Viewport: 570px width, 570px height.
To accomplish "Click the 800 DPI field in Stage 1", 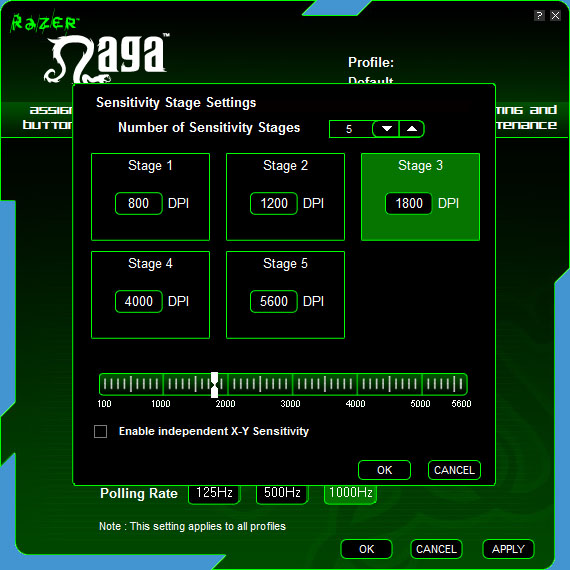I will (x=139, y=203).
